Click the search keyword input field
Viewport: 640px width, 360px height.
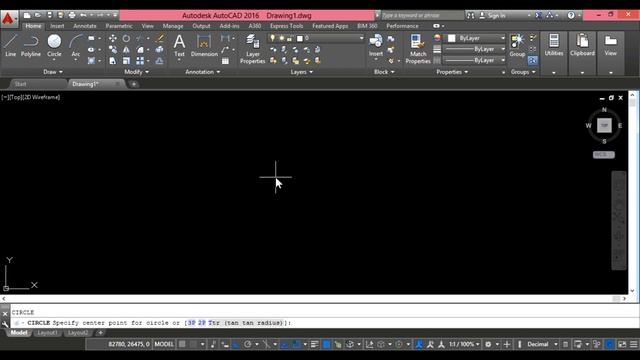pos(422,15)
